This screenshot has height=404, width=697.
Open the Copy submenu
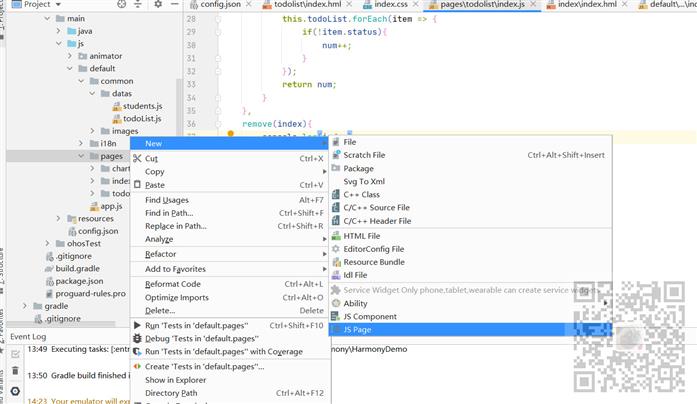(230, 172)
